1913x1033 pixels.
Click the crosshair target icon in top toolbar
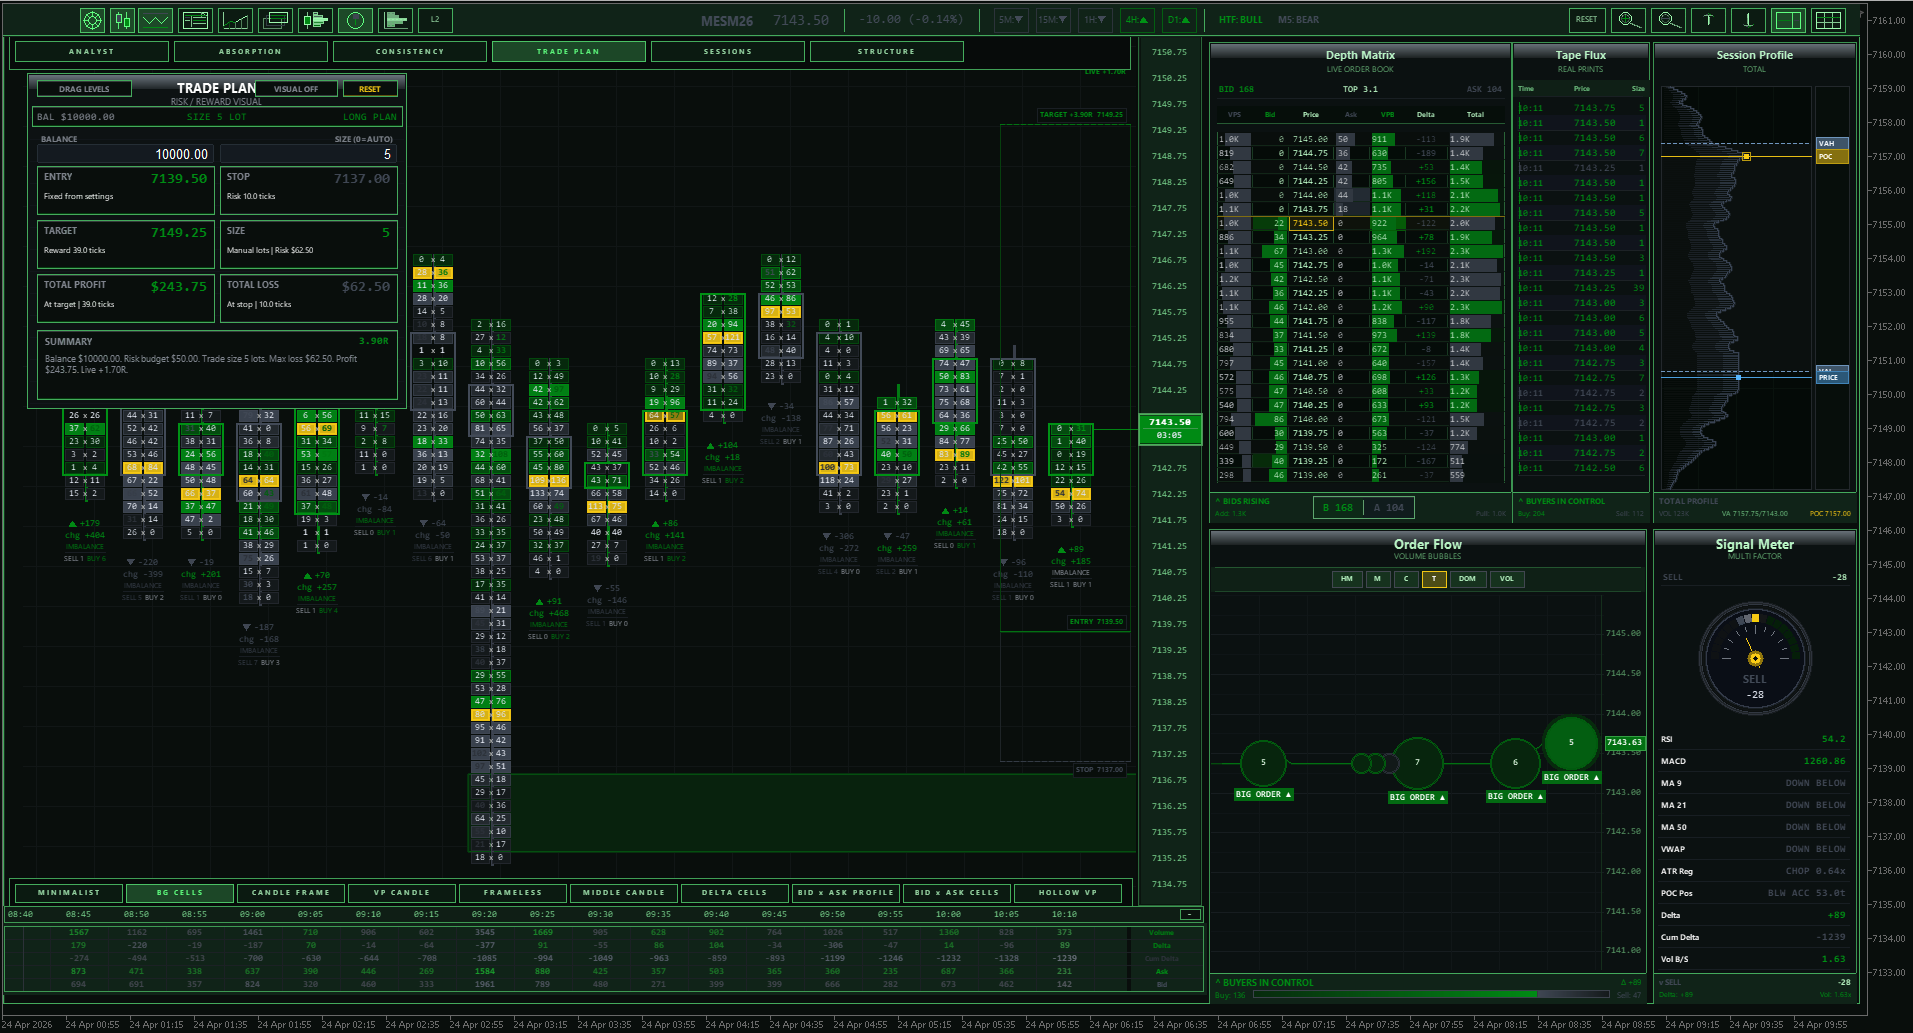coord(92,20)
